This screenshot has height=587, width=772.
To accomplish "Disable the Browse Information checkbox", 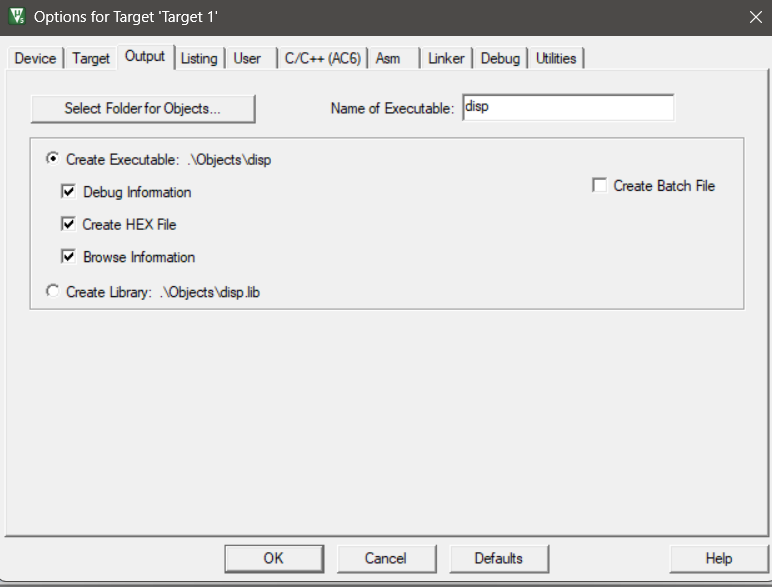I will [x=69, y=258].
